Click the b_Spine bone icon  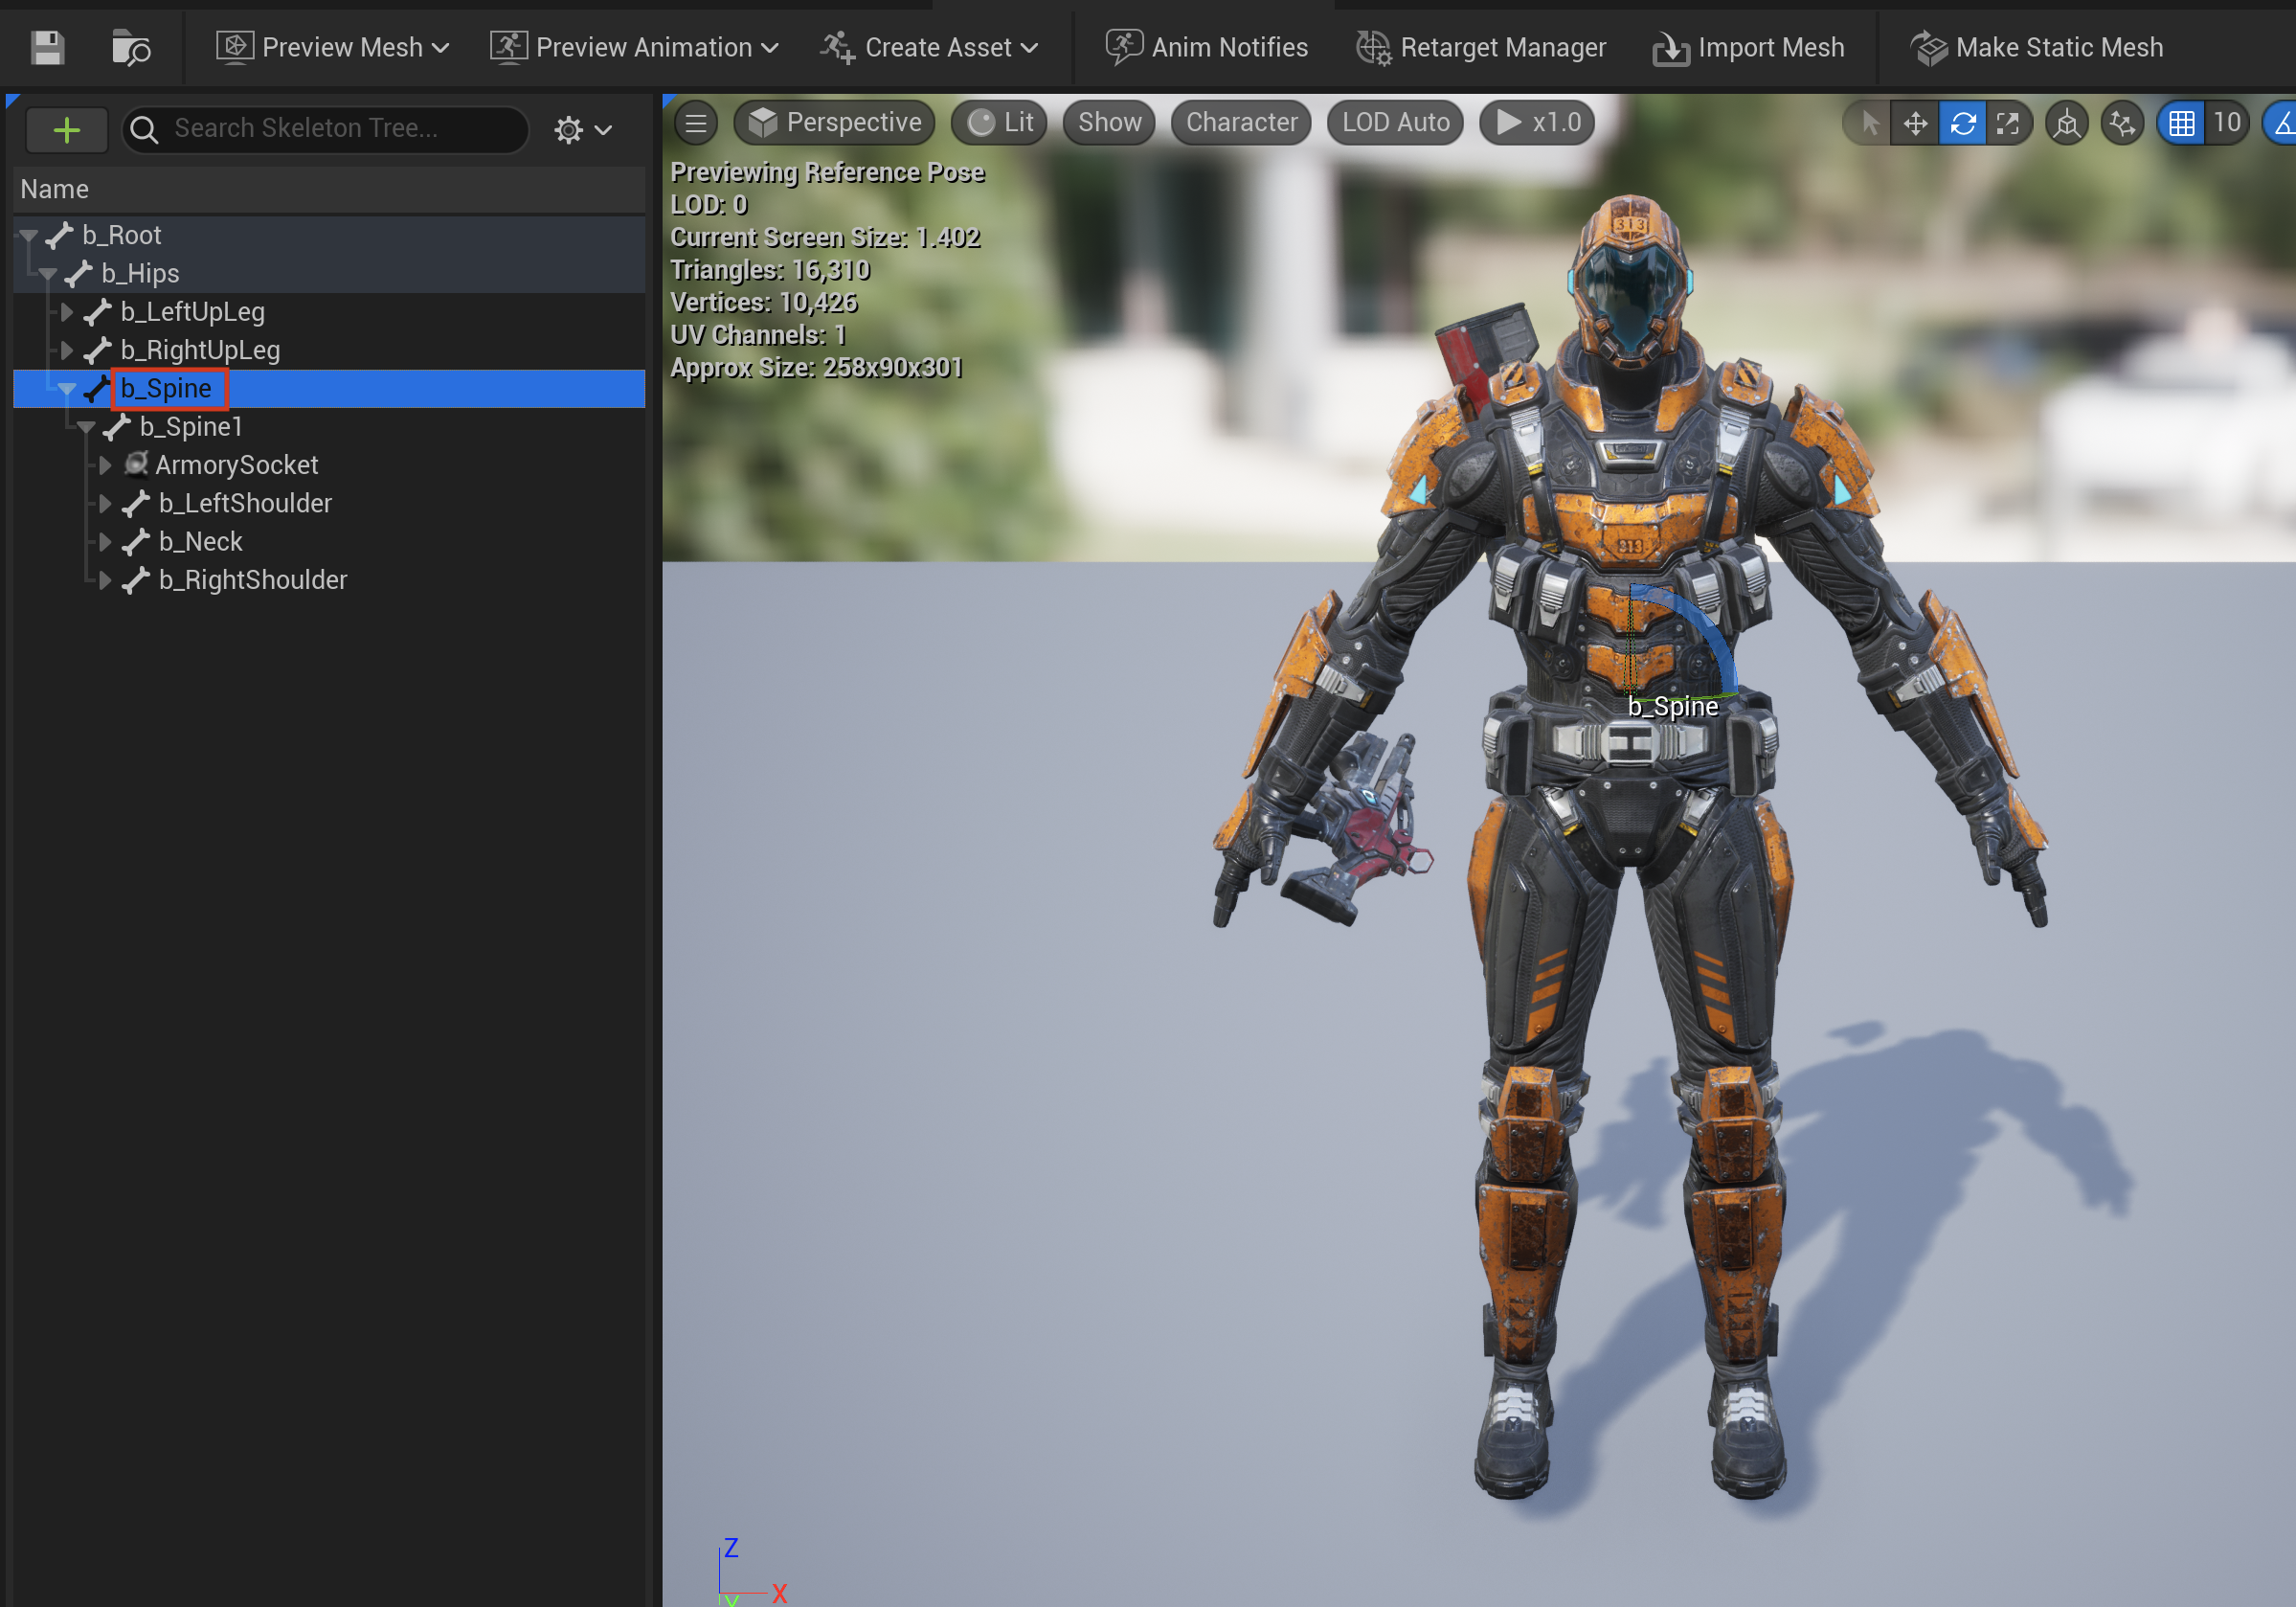tap(97, 389)
